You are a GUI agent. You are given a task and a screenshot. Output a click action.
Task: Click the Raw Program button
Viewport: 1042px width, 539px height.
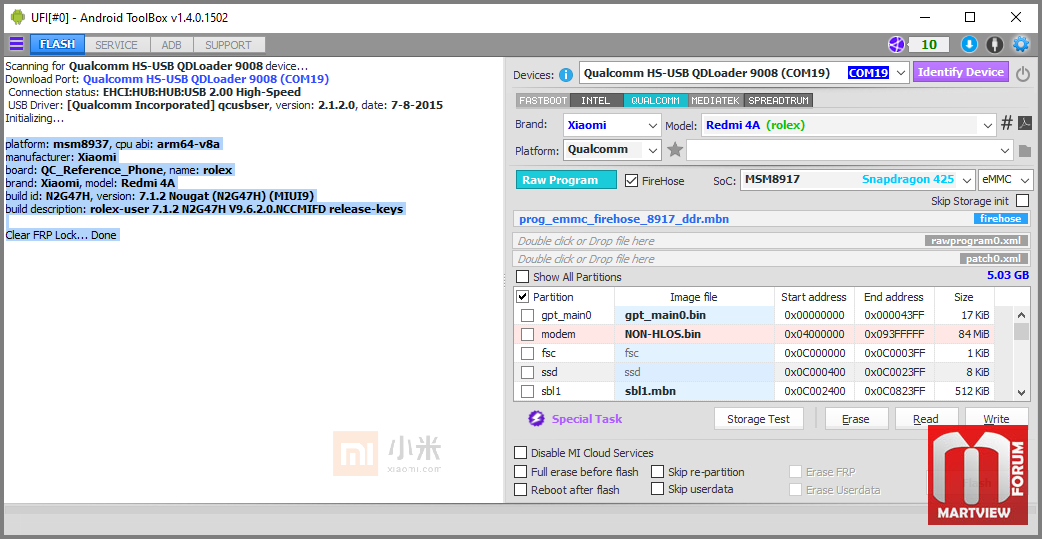point(566,180)
